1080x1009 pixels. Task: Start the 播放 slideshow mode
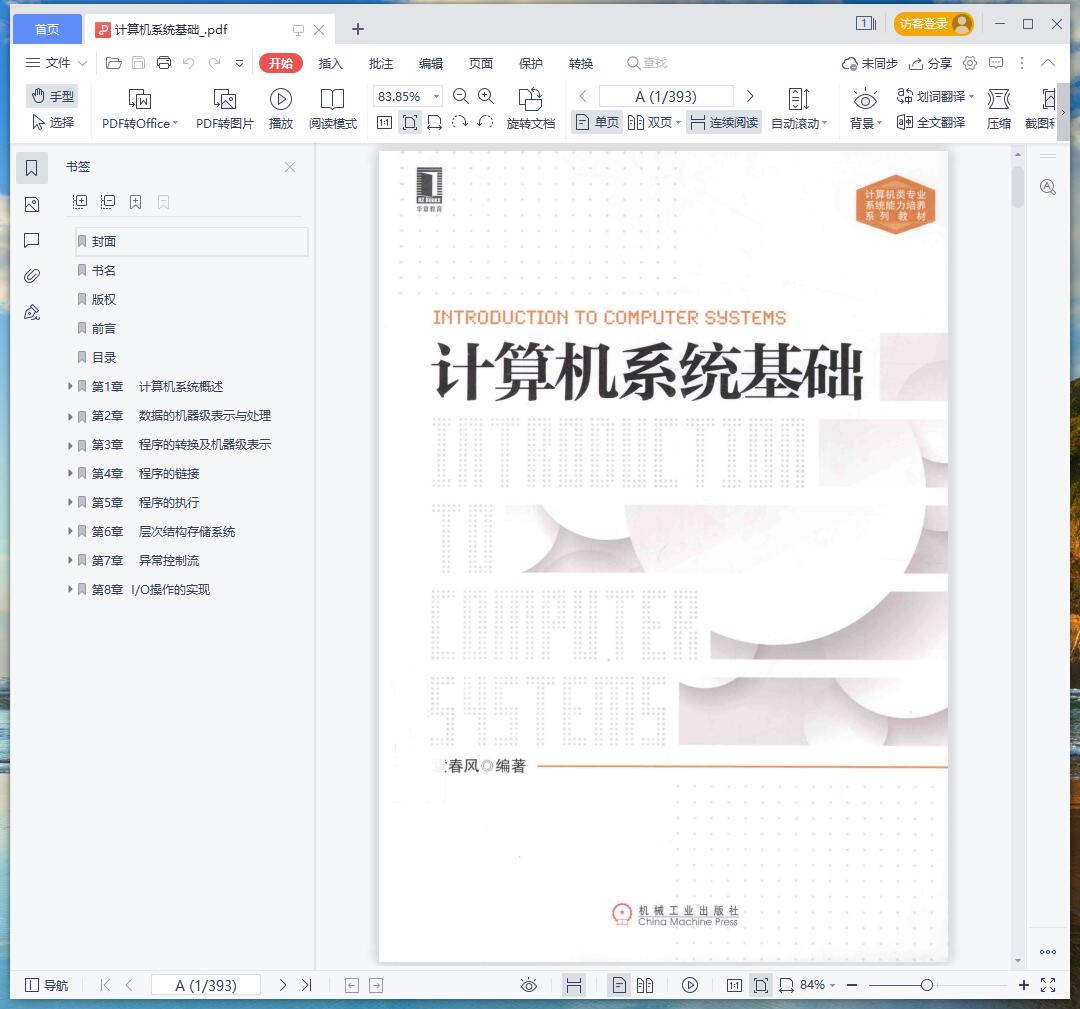tap(280, 109)
